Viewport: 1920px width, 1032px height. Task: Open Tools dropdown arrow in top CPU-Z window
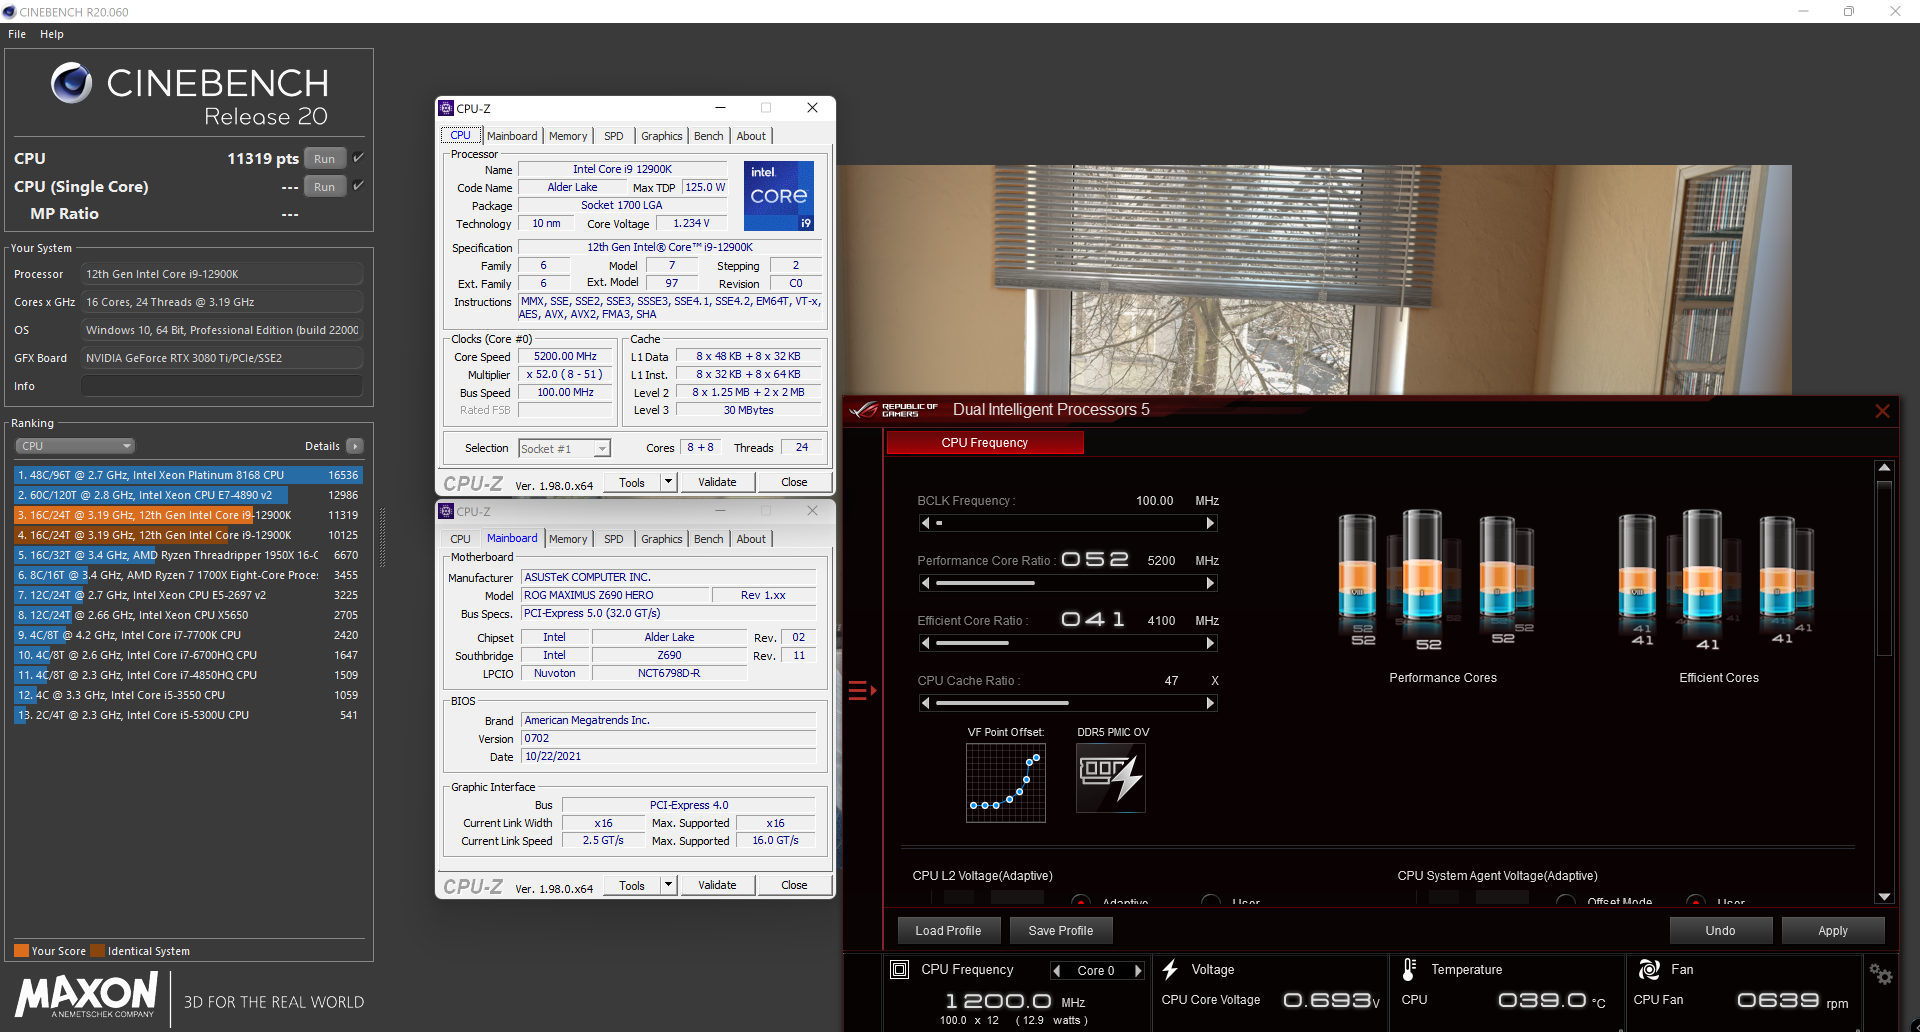coord(668,482)
